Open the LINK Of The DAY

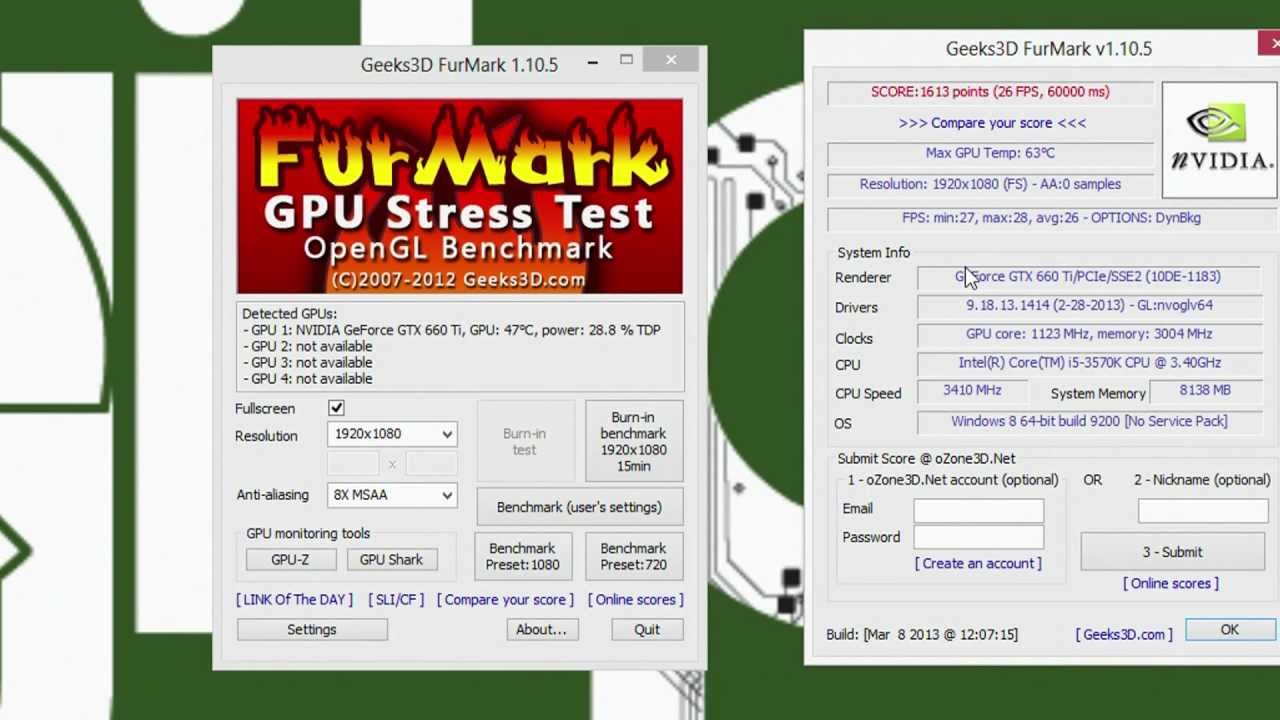(294, 599)
